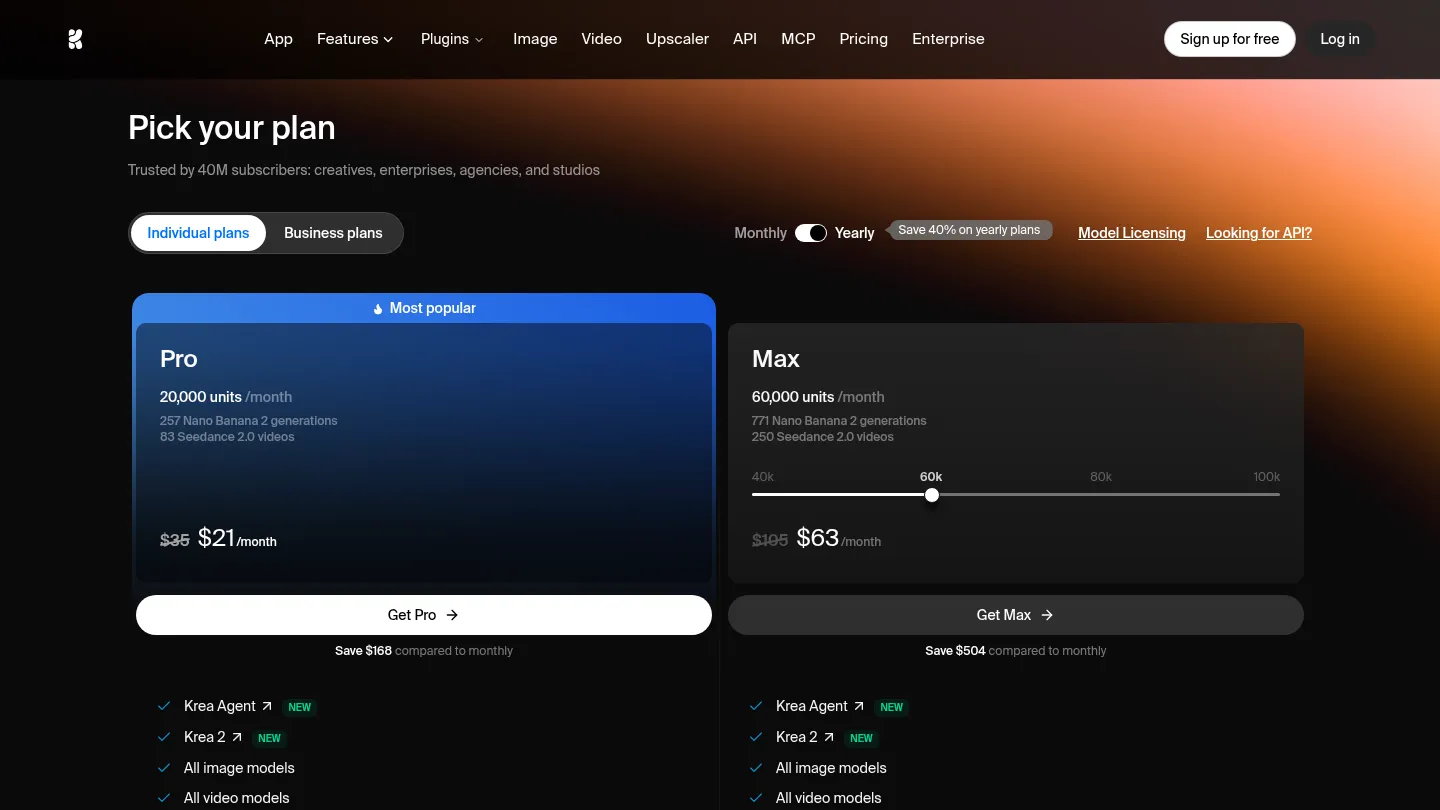Image resolution: width=1440 pixels, height=810 pixels.
Task: Select the Yearly billing label
Action: [x=854, y=233]
